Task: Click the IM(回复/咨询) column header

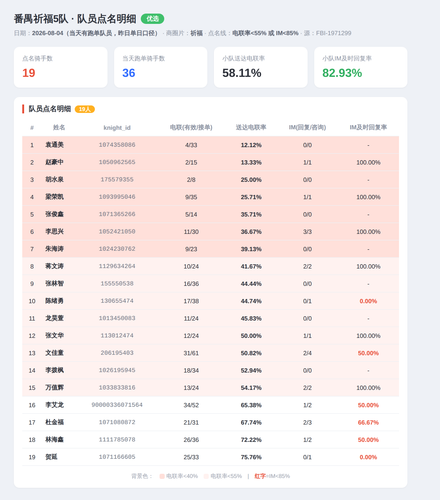Action: (307, 127)
